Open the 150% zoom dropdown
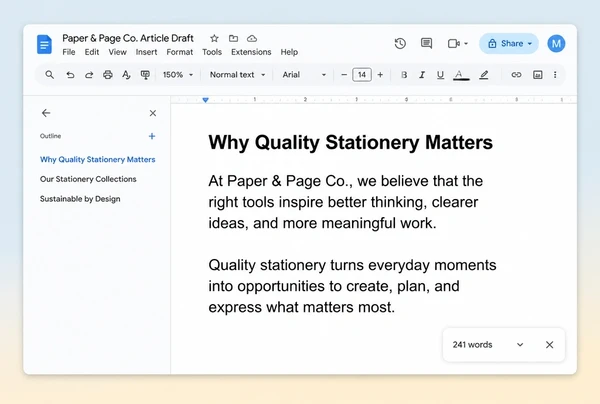 [x=178, y=75]
